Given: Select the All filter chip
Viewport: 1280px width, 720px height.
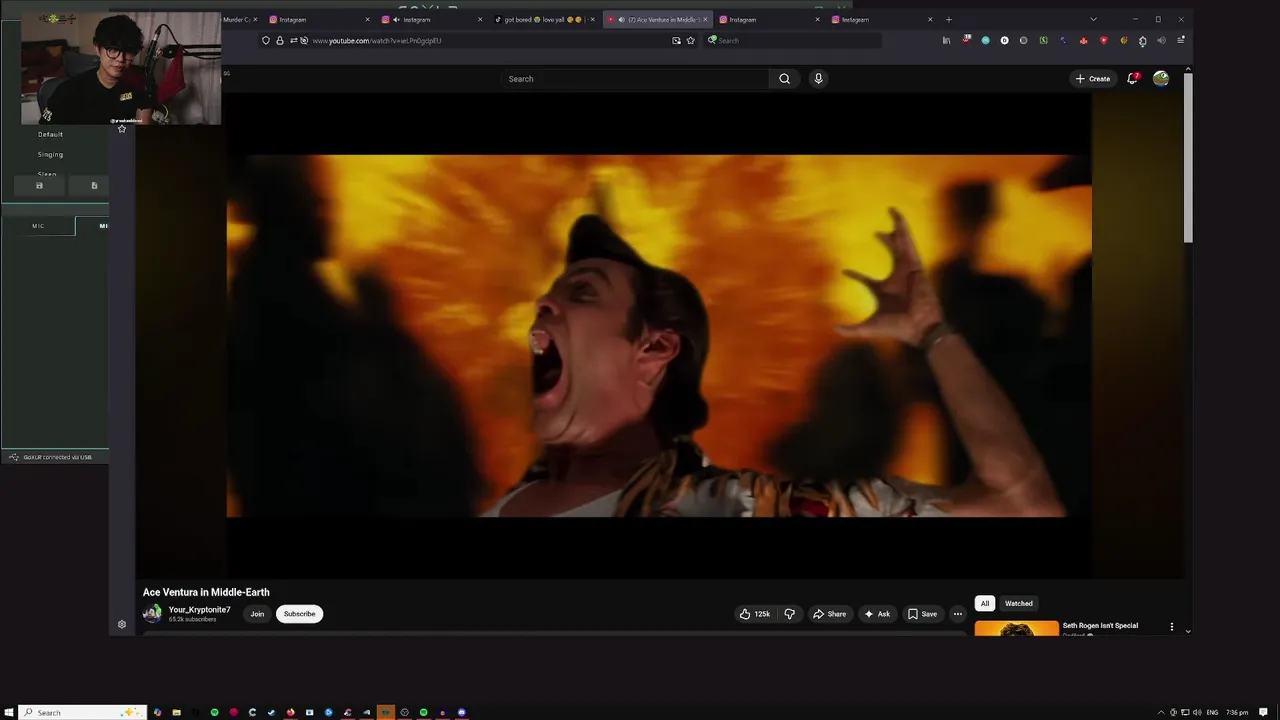Looking at the screenshot, I should pyautogui.click(x=985, y=603).
